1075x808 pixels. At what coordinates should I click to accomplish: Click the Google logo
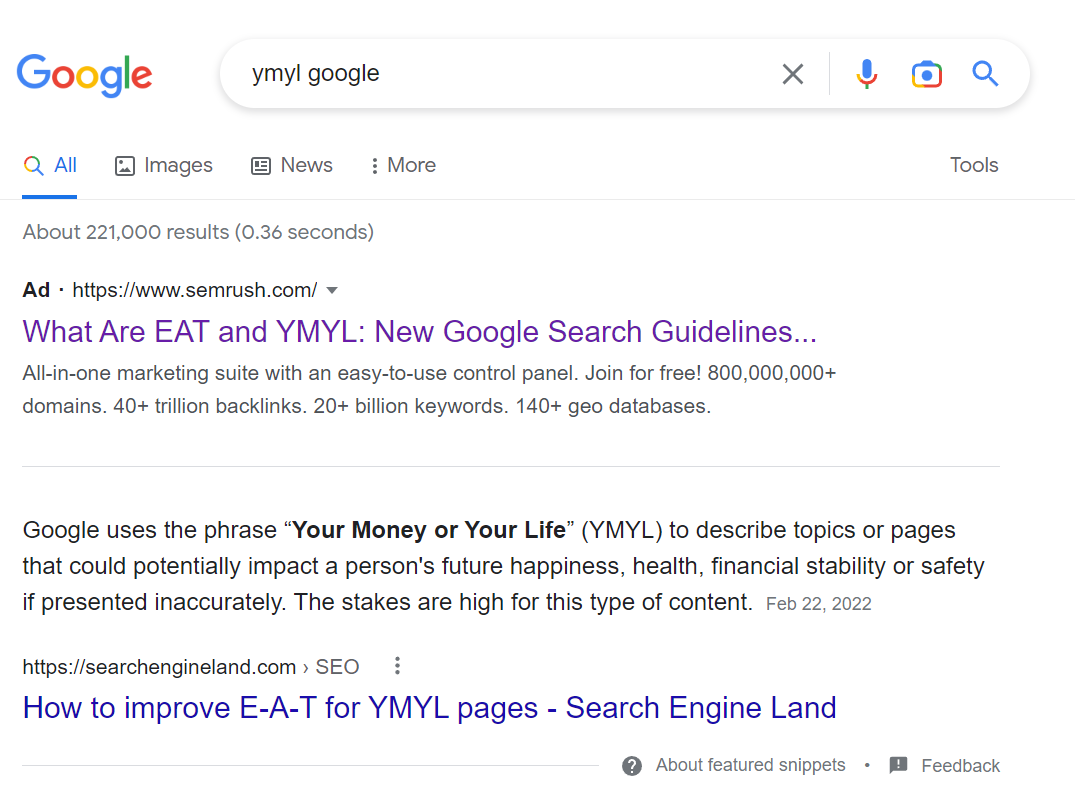[84, 75]
